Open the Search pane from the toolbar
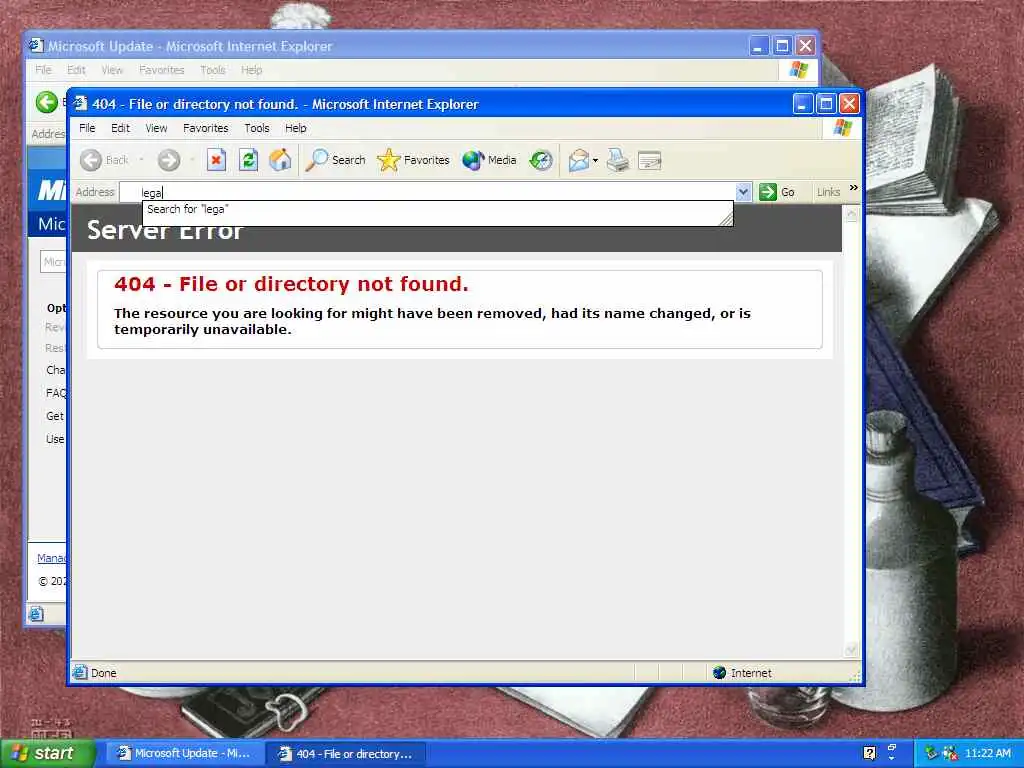 click(x=336, y=160)
